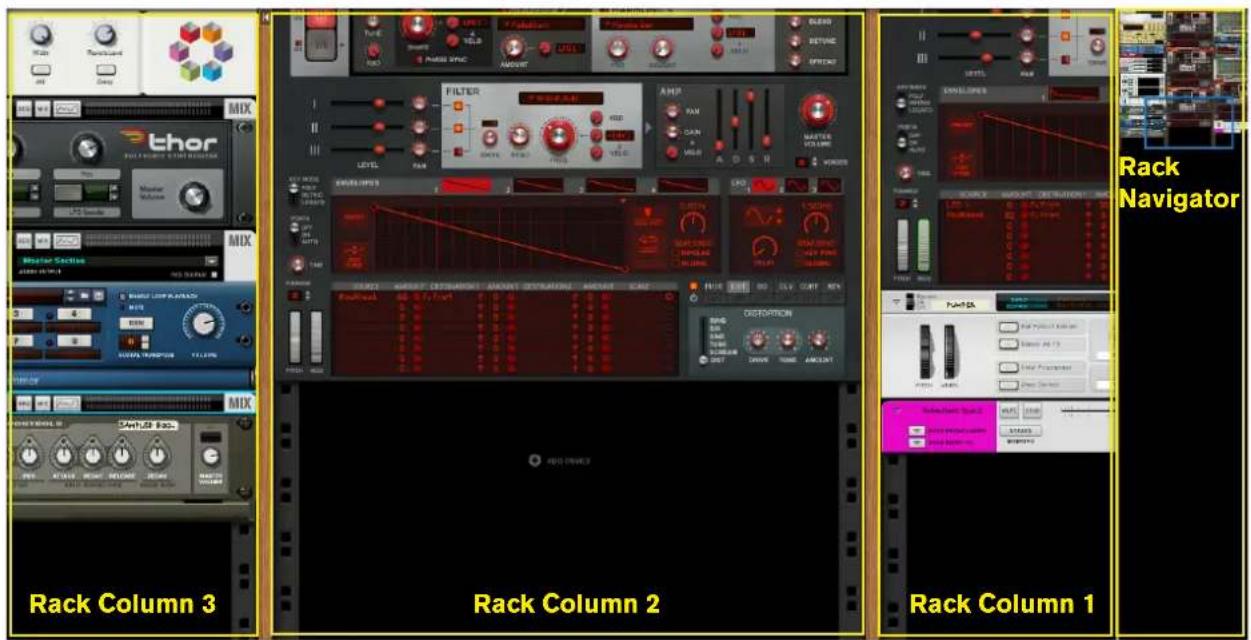Click the SPREAD knob
The image size is (1251, 640).
pos(796,62)
